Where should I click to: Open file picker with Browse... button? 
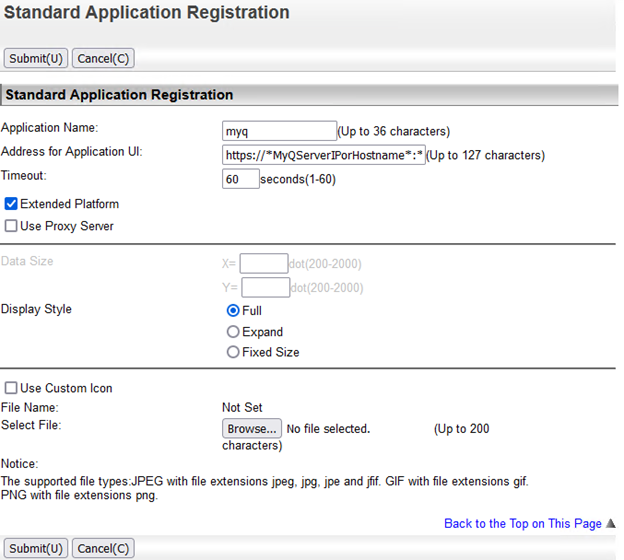coord(251,429)
